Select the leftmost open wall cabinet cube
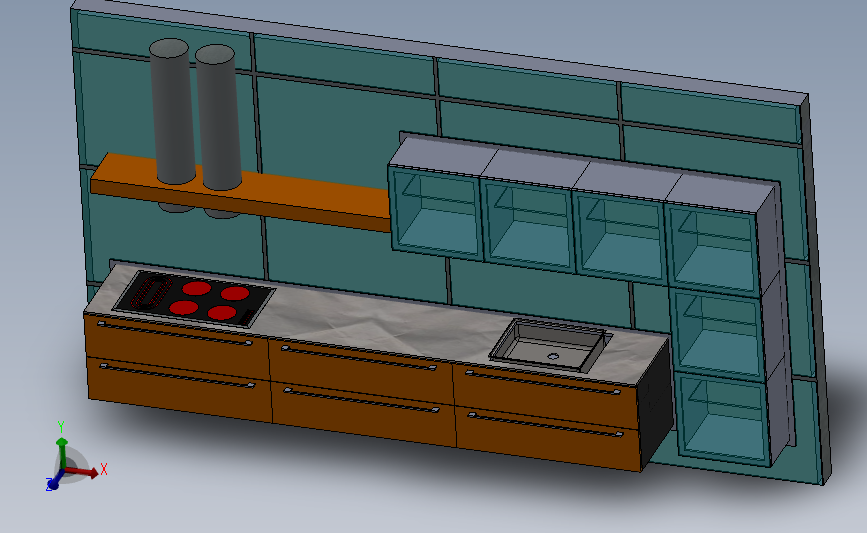The image size is (867, 533). coord(435,212)
